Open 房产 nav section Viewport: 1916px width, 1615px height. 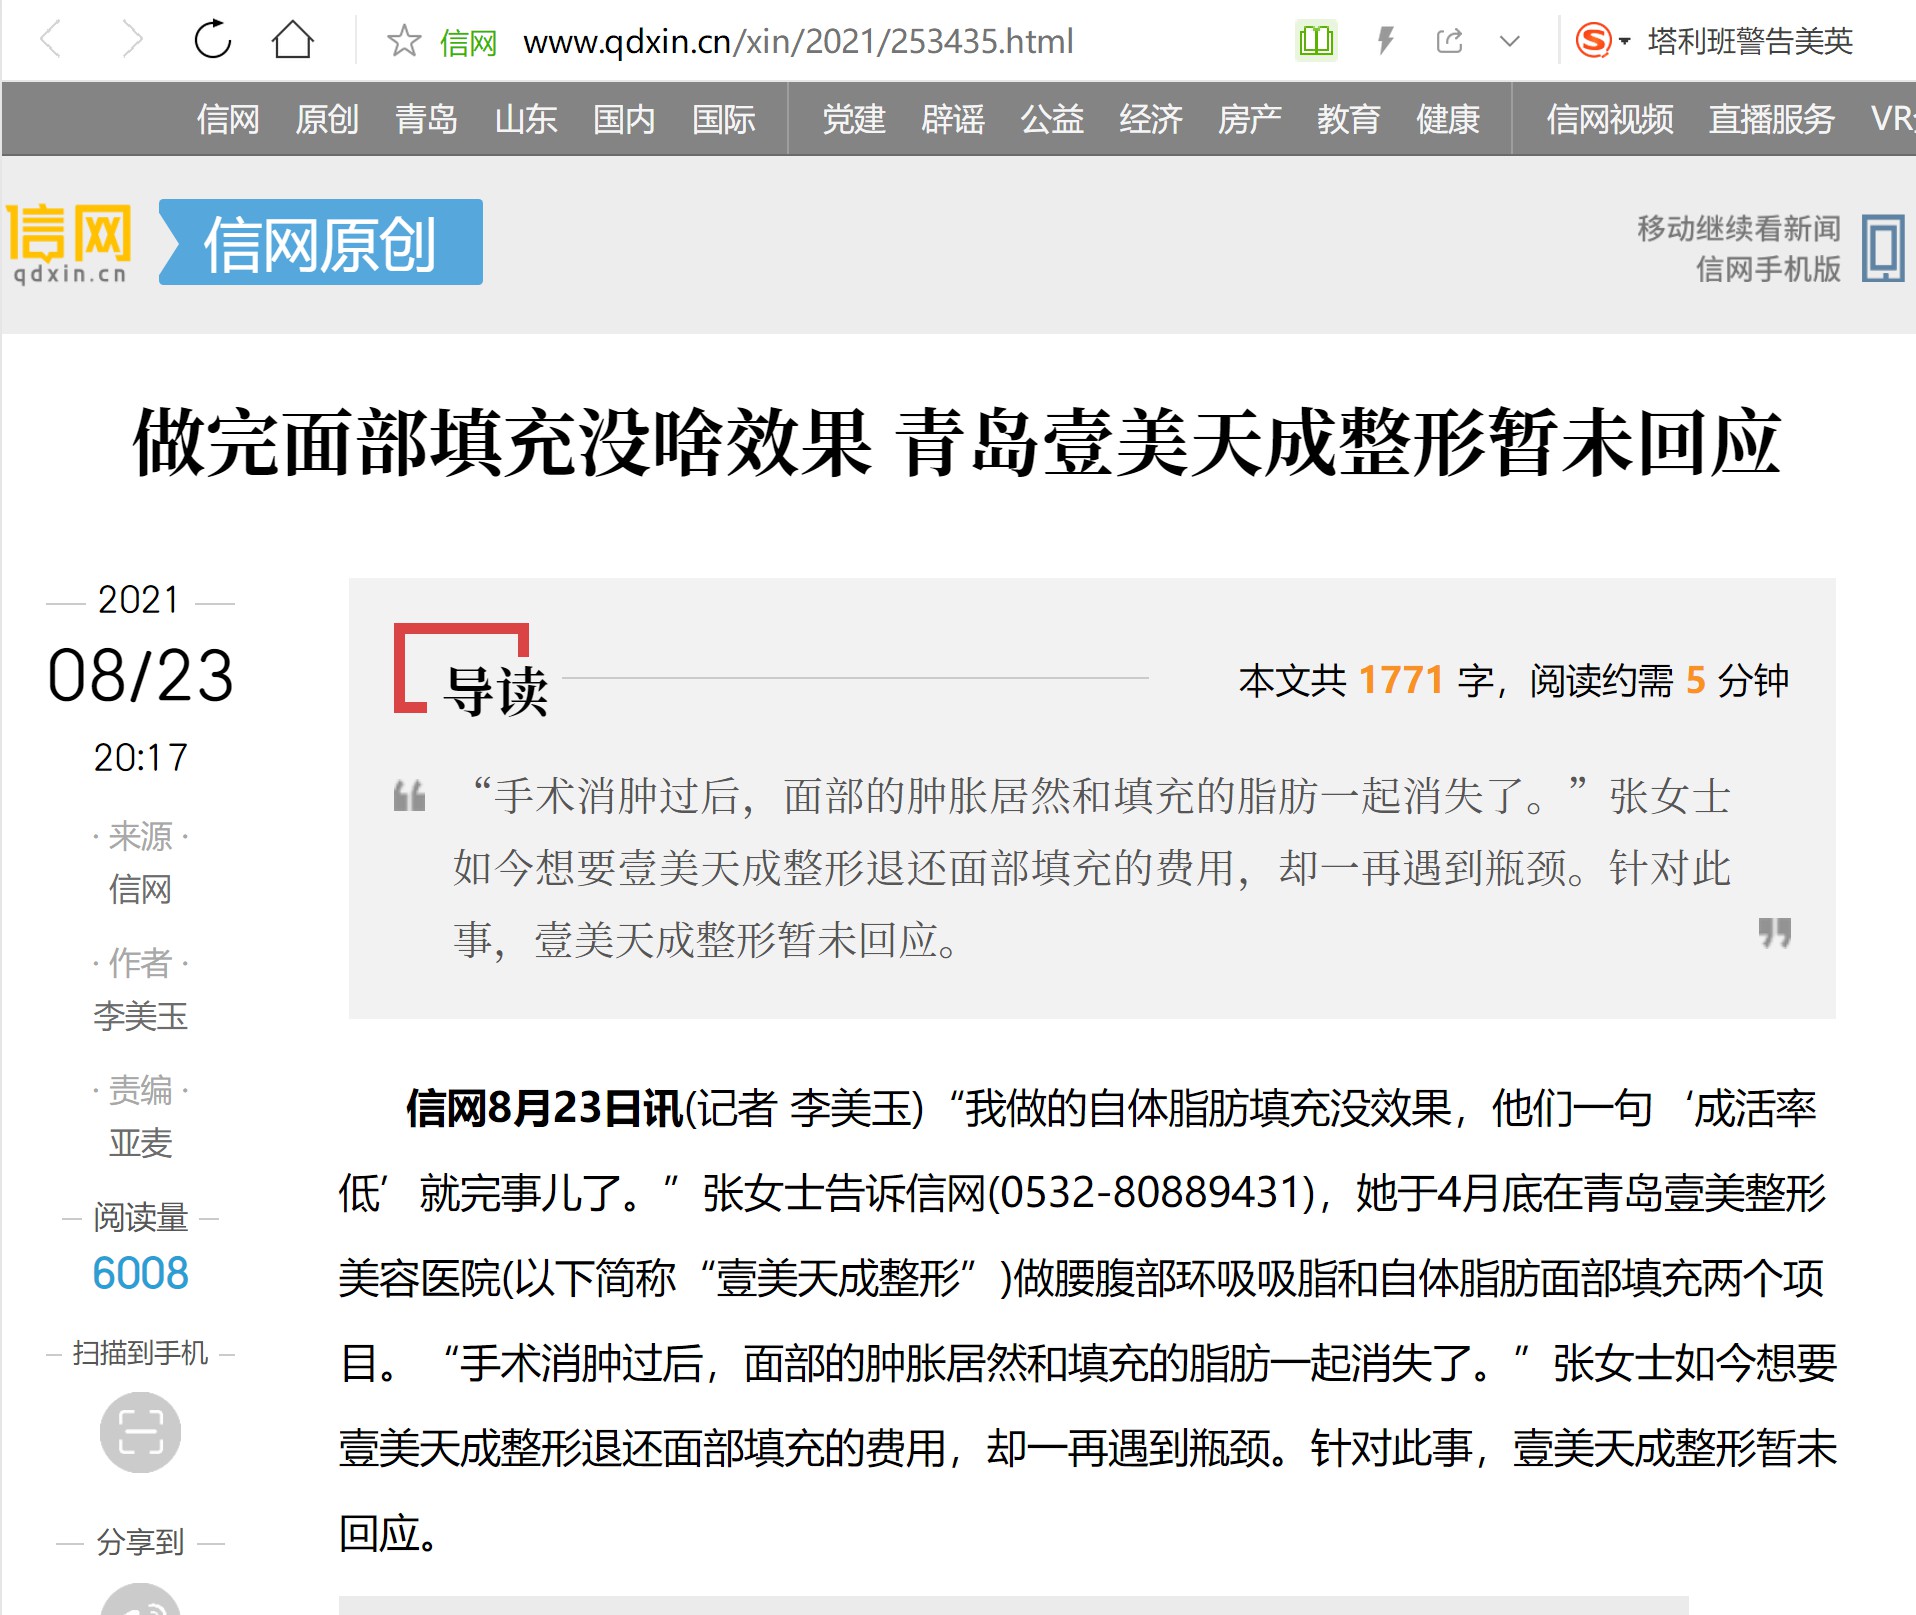pyautogui.click(x=1250, y=119)
